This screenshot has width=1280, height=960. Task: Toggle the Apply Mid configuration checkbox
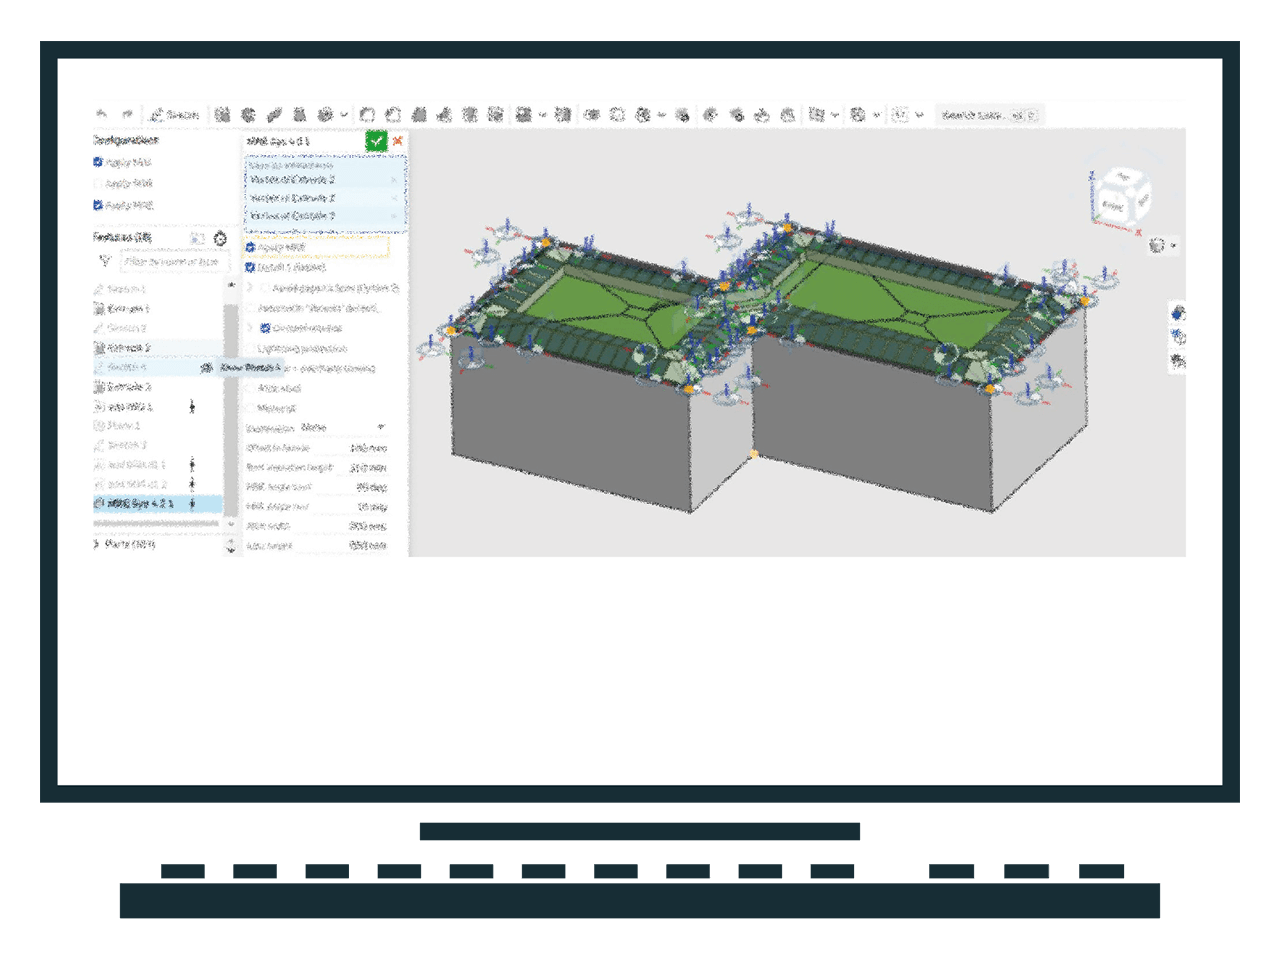point(96,161)
